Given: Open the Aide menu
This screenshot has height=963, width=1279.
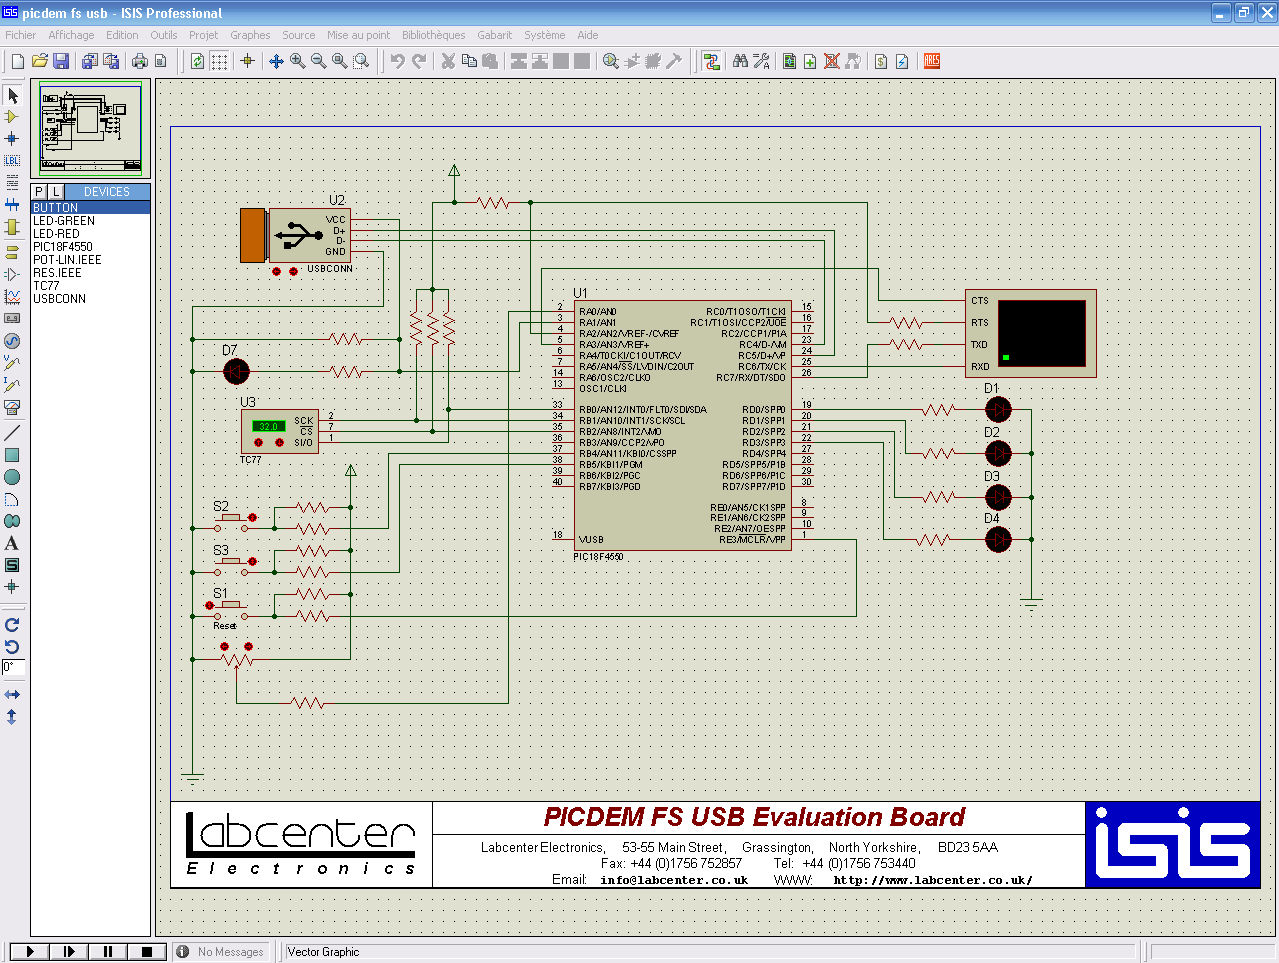Looking at the screenshot, I should click(x=588, y=35).
